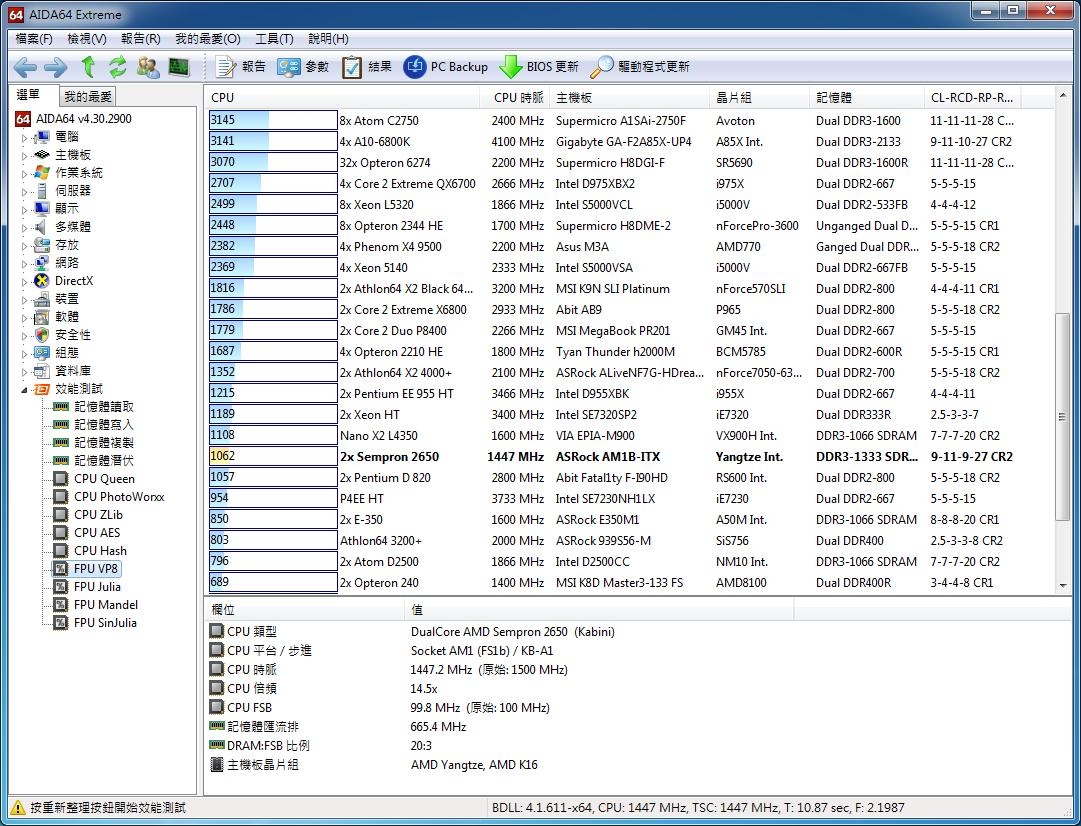This screenshot has height=826, width=1081.
Task: Click BIOS 更新 toolbar button
Action: tap(539, 67)
